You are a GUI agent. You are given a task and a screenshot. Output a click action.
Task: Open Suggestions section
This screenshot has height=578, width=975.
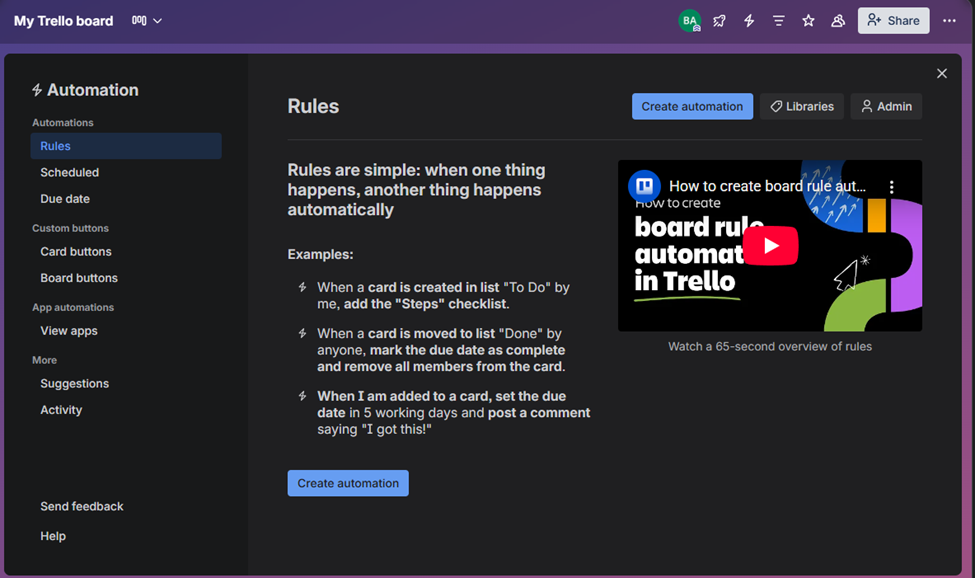tap(126, 383)
